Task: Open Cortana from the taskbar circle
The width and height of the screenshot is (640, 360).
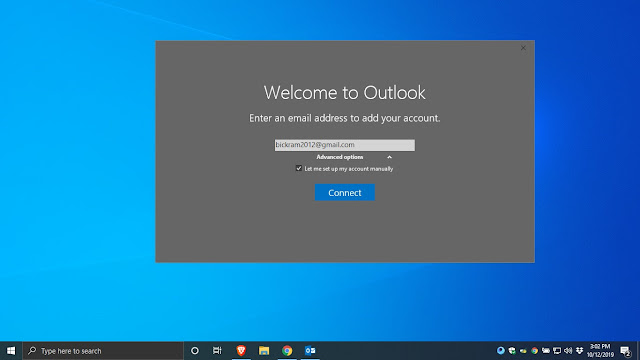Action: tap(195, 351)
